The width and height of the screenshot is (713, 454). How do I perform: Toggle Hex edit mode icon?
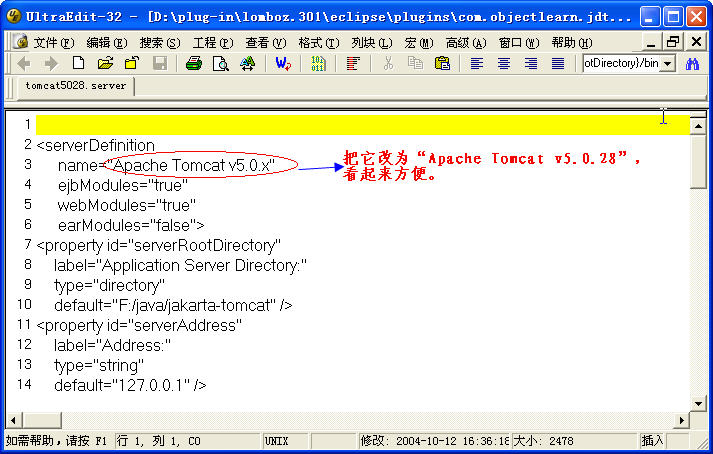point(318,63)
